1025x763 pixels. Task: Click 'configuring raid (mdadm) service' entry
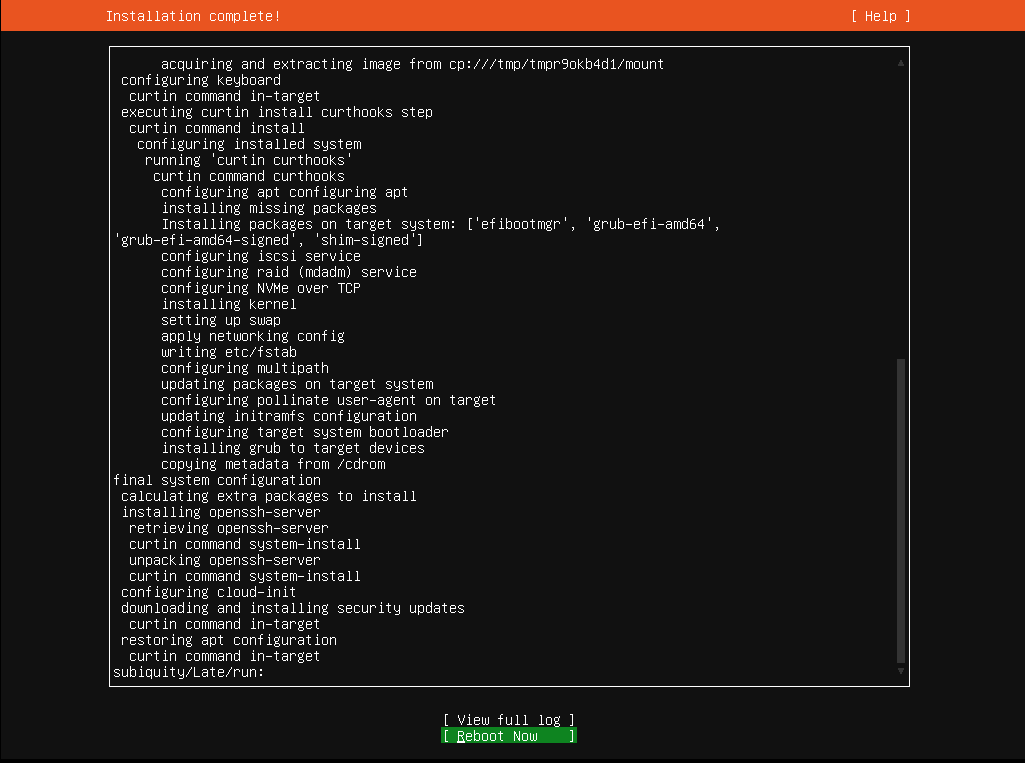pos(289,273)
